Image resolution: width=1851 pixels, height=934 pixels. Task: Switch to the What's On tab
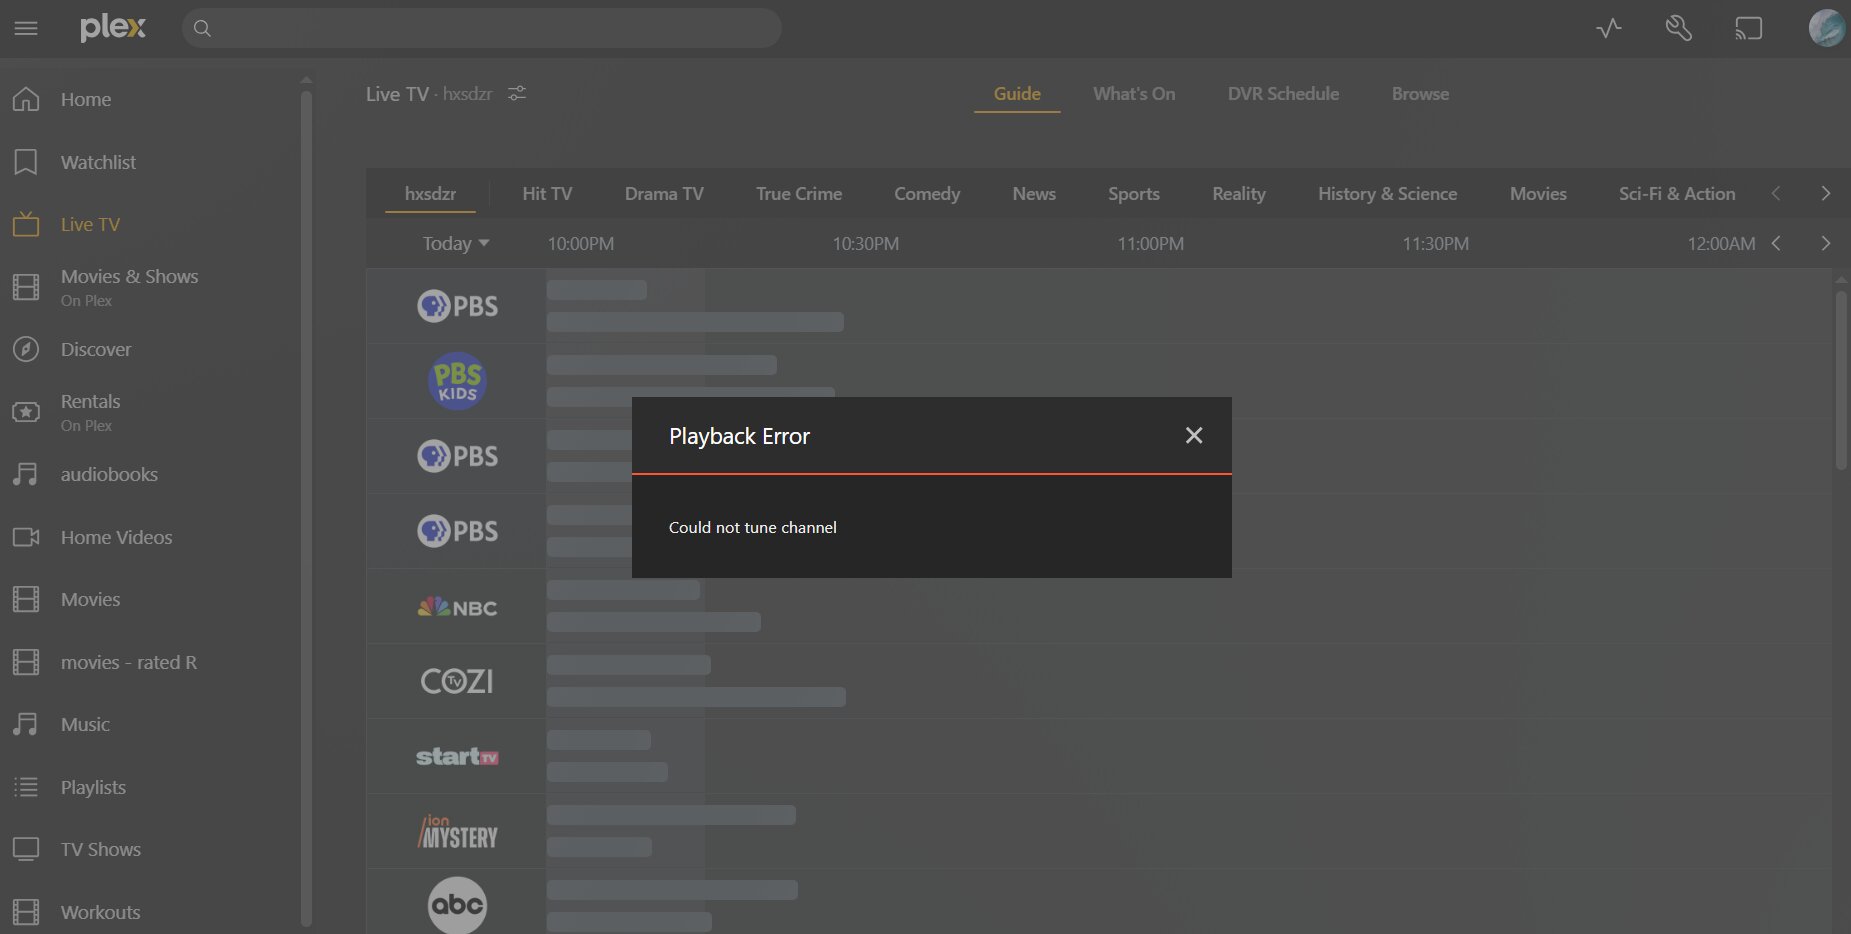pyautogui.click(x=1134, y=93)
